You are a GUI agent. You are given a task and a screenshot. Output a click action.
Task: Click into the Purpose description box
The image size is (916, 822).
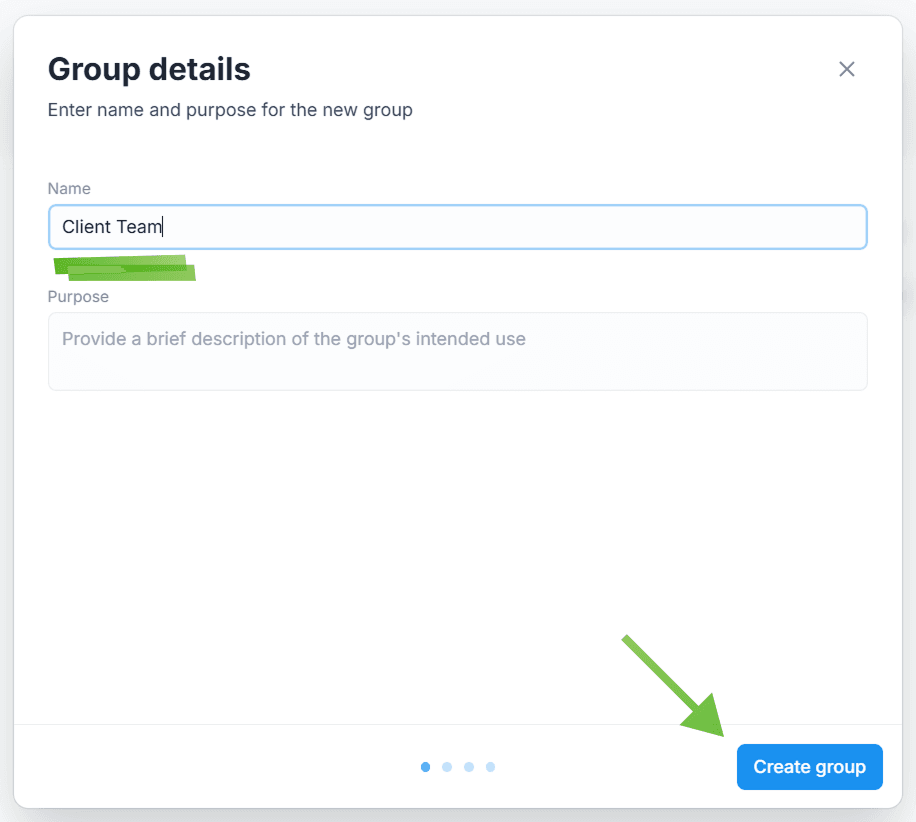tap(457, 351)
